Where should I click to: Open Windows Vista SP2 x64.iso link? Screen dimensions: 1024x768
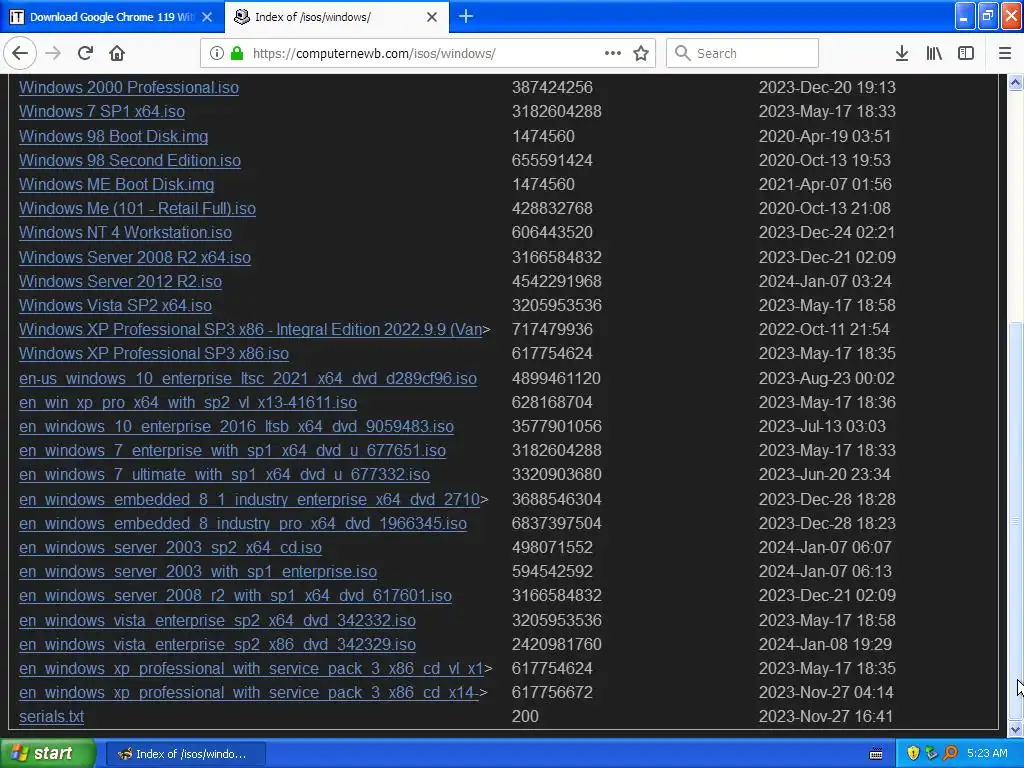tap(116, 306)
